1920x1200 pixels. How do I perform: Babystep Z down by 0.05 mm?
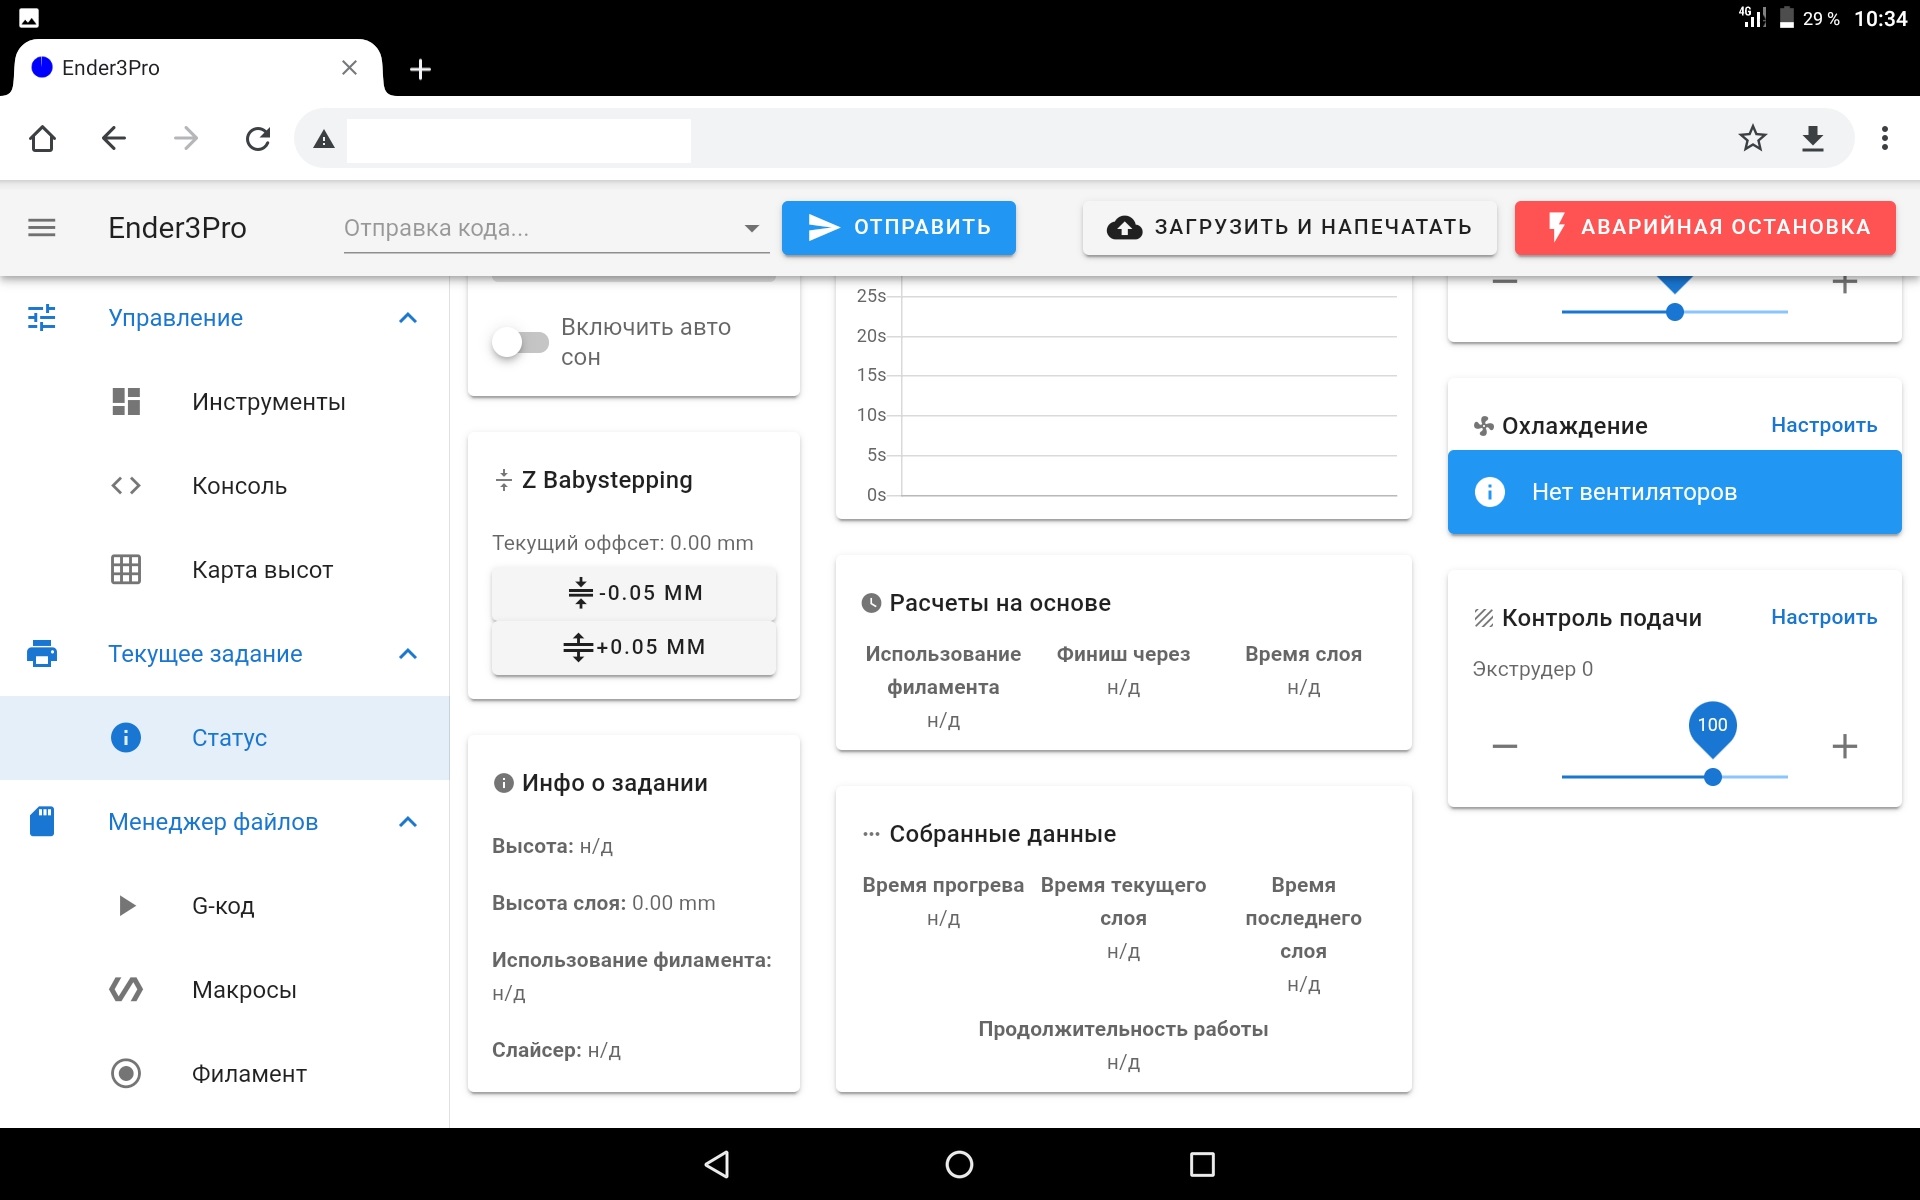pyautogui.click(x=633, y=593)
